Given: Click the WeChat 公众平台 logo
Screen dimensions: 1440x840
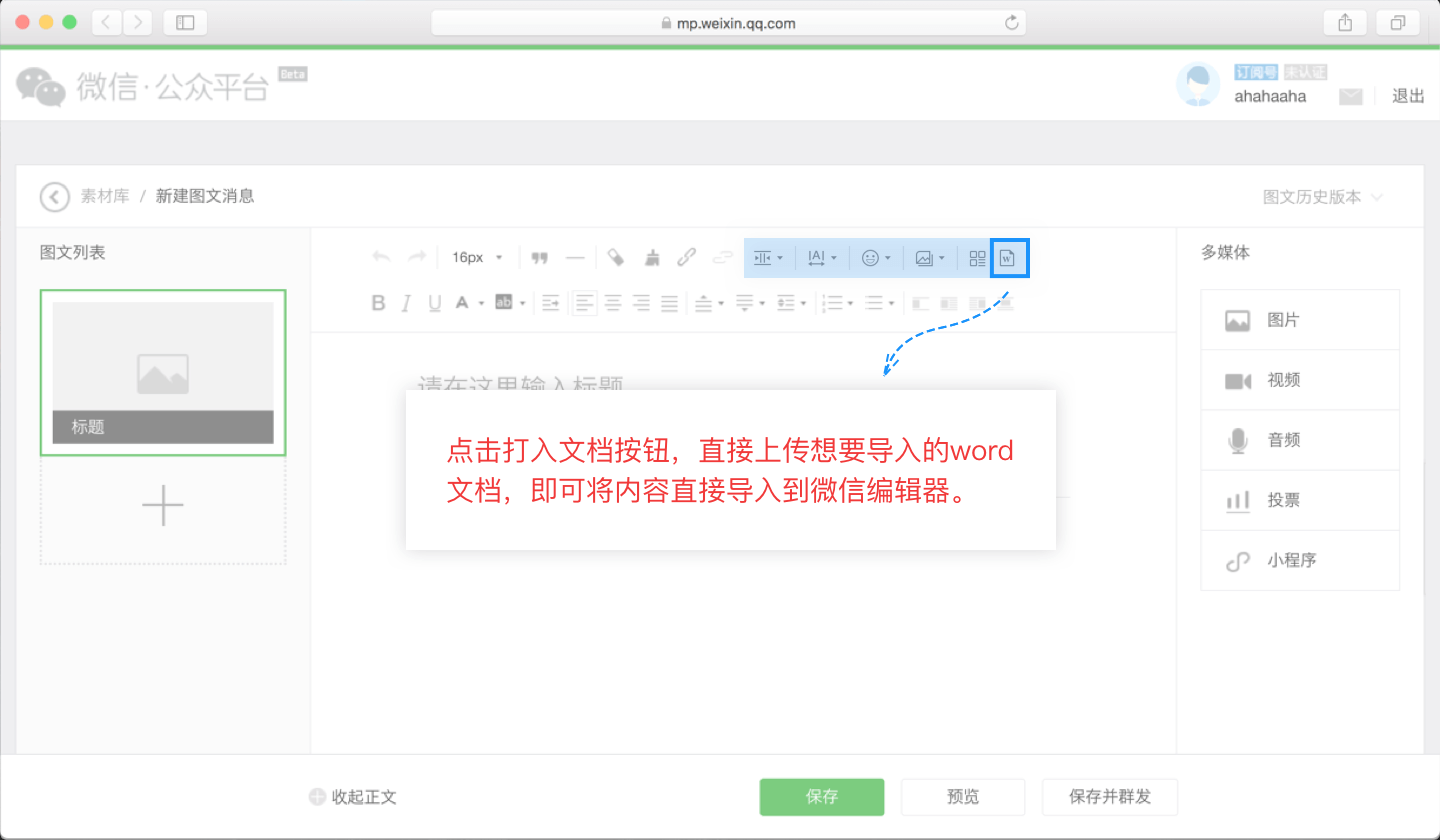Looking at the screenshot, I should click(x=143, y=86).
